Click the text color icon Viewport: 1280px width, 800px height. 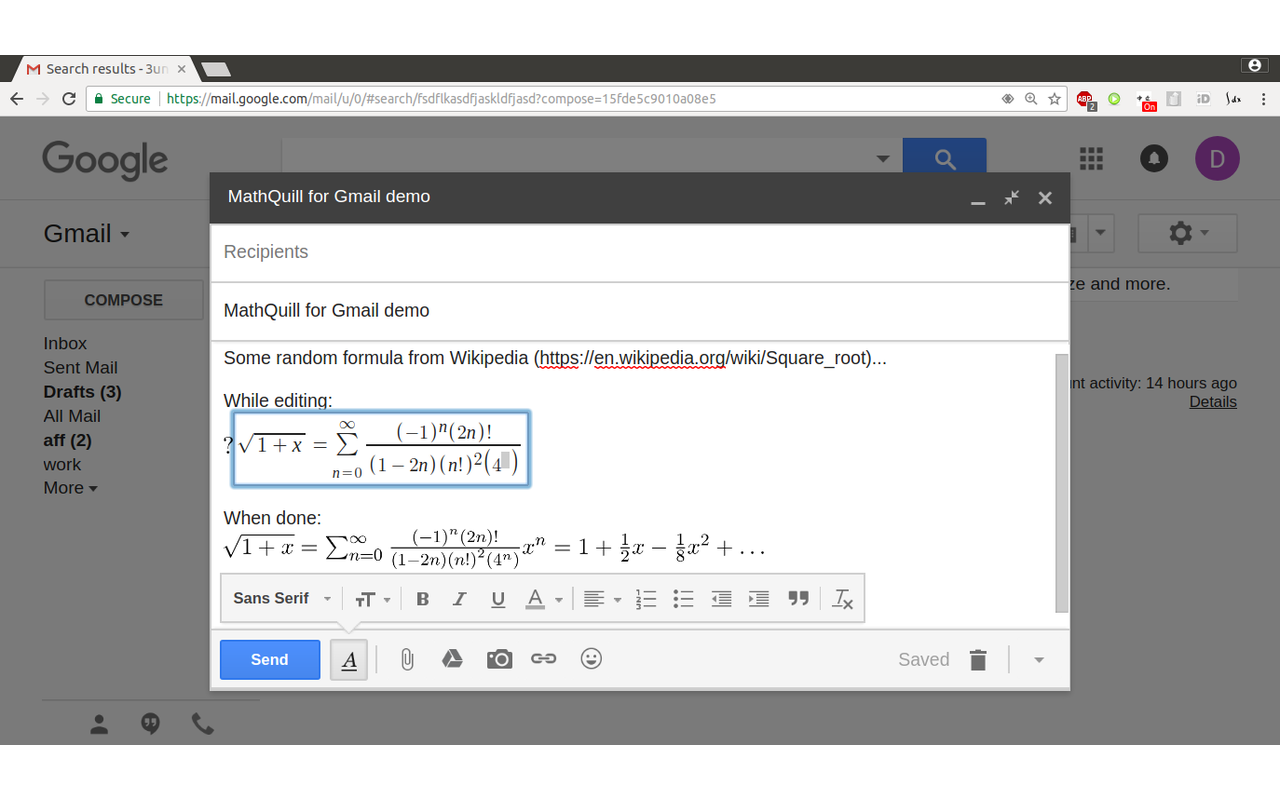point(535,599)
